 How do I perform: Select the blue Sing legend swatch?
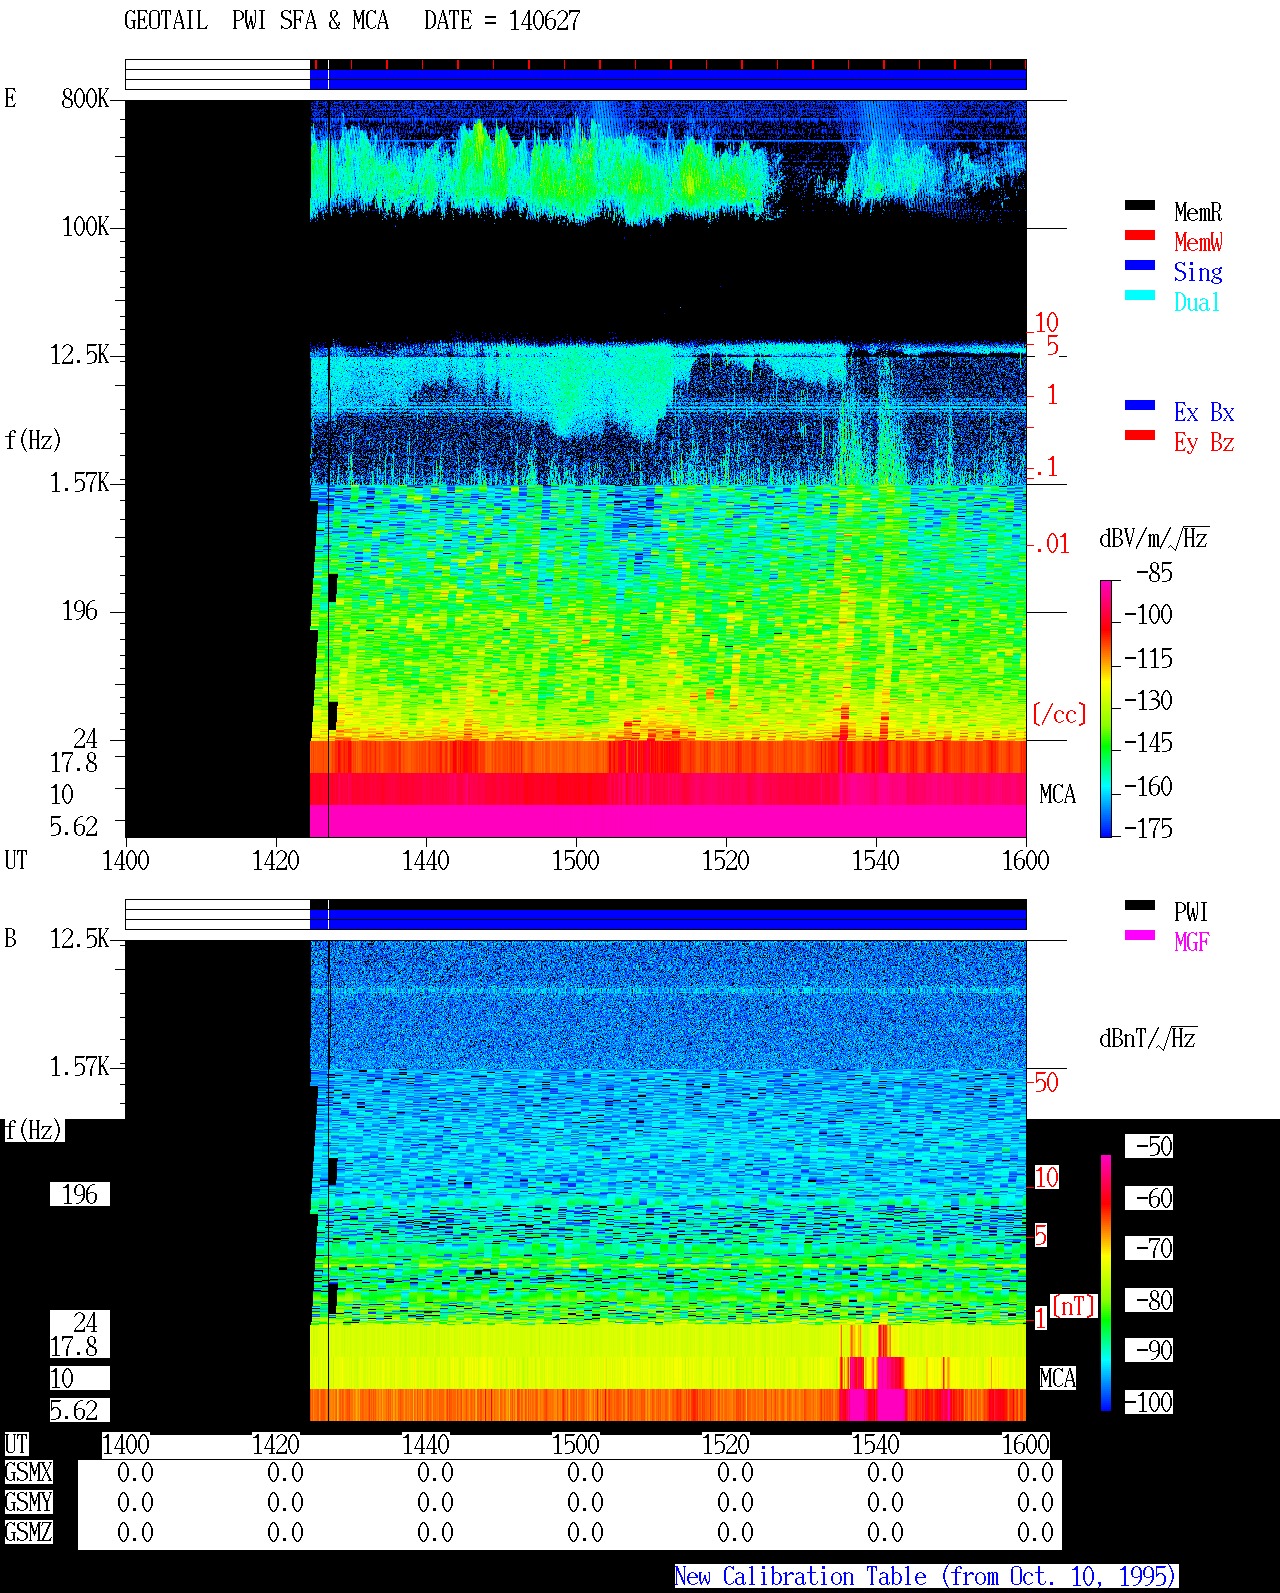point(1140,266)
